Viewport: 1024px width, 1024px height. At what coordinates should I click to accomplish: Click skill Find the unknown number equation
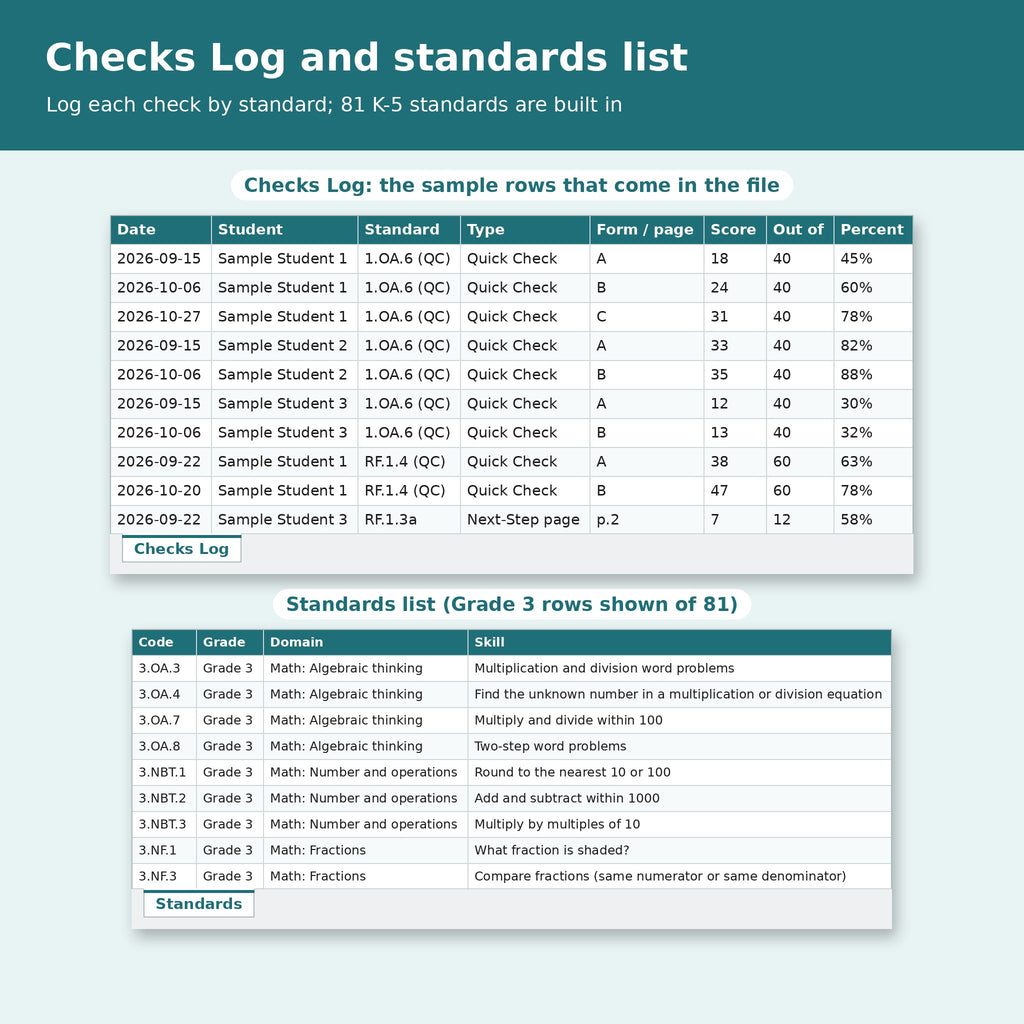(x=679, y=695)
